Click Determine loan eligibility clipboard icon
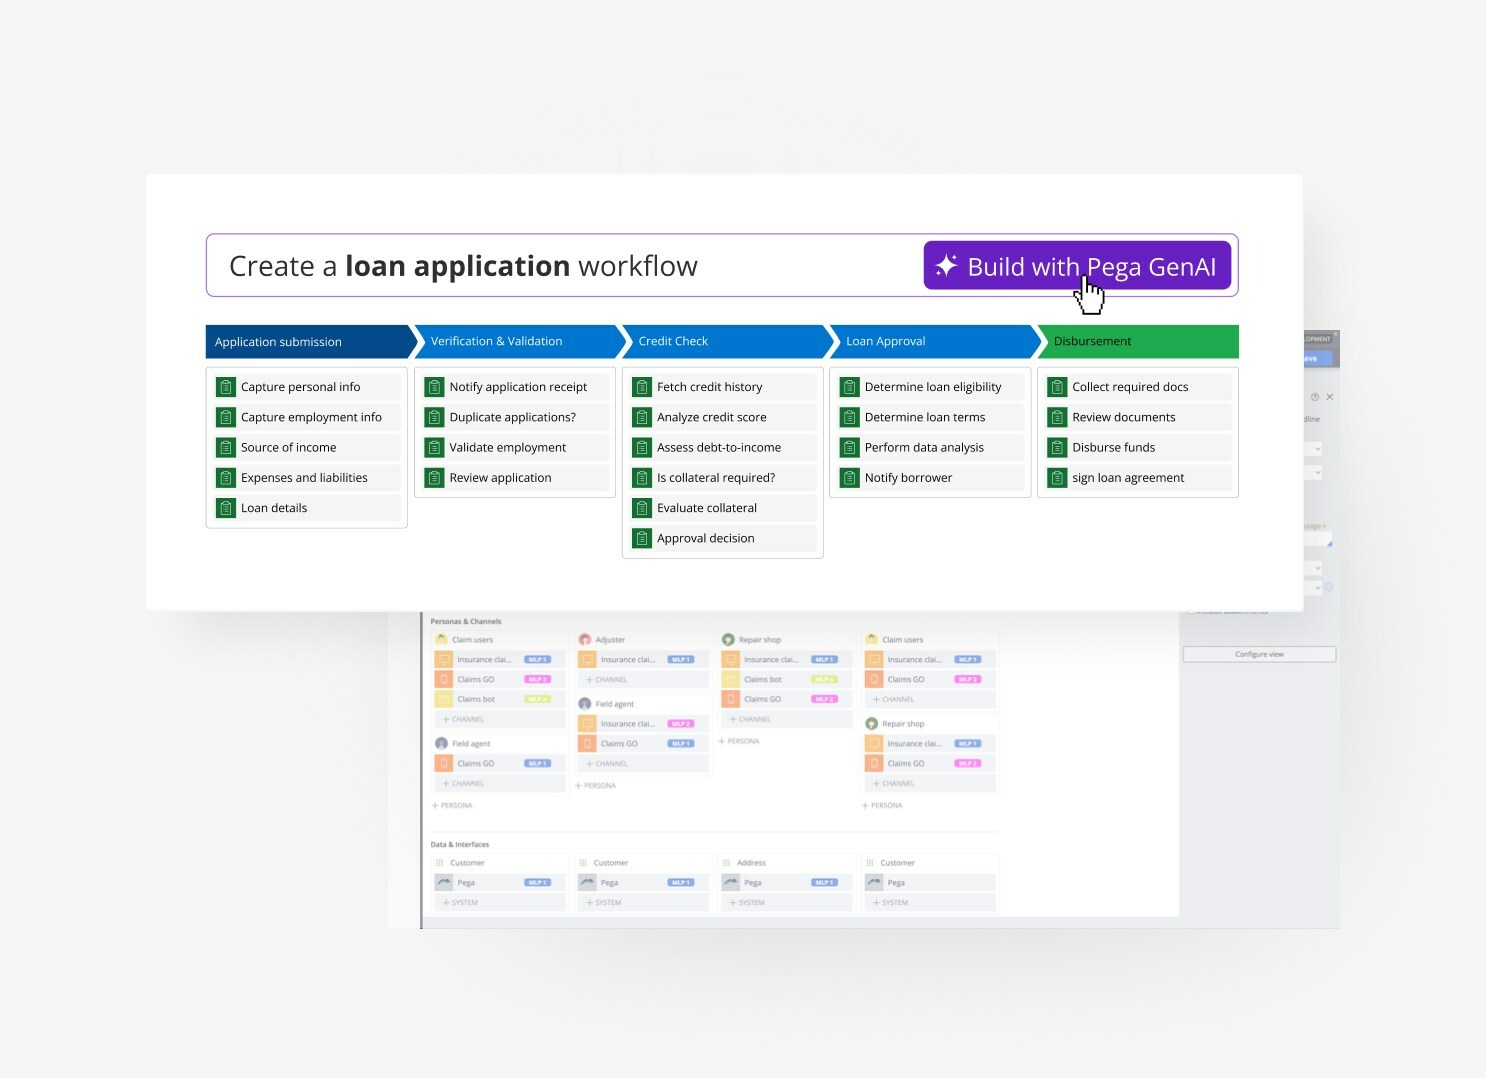Screen dimensions: 1486x1078 click(x=849, y=387)
